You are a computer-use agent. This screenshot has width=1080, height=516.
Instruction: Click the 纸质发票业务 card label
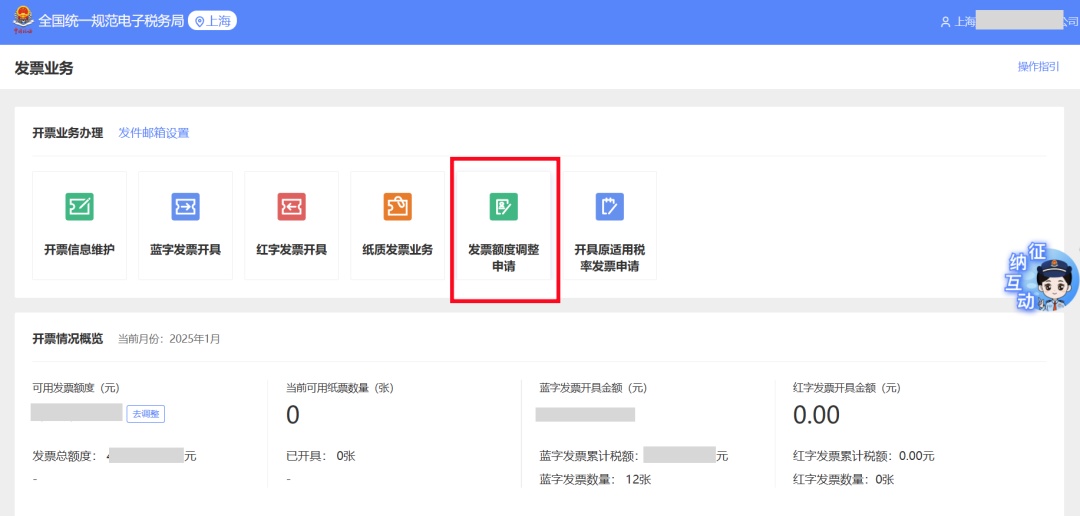(397, 250)
